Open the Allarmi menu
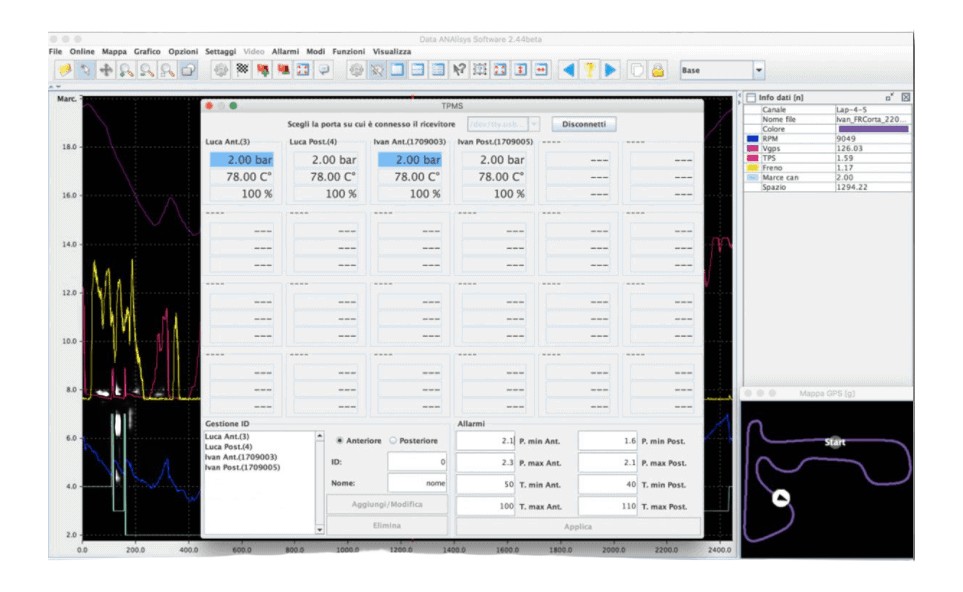 pos(285,51)
